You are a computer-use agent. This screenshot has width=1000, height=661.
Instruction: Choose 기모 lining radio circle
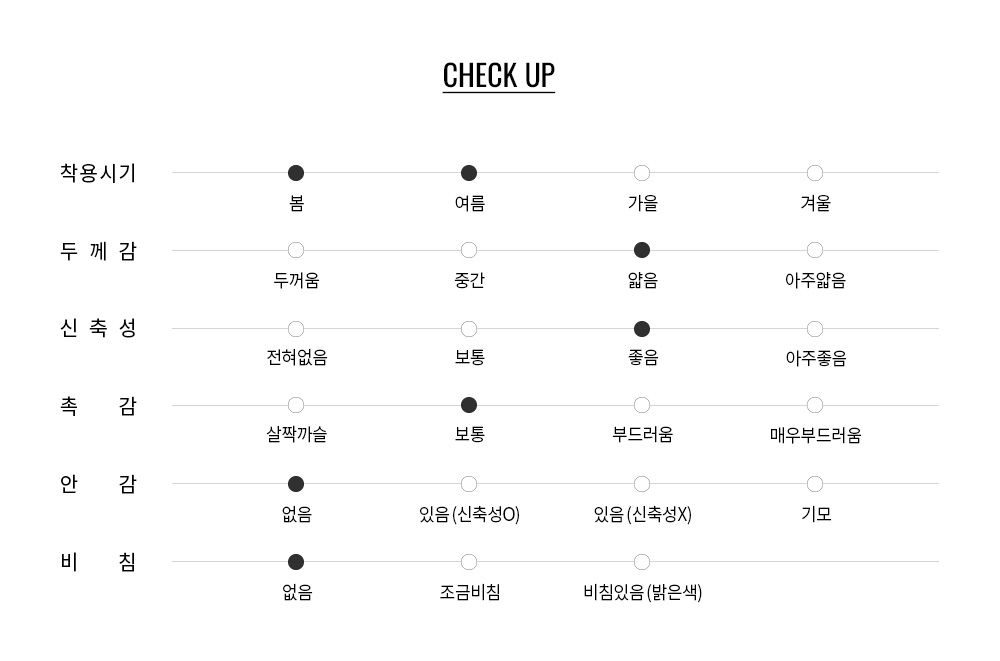click(815, 484)
